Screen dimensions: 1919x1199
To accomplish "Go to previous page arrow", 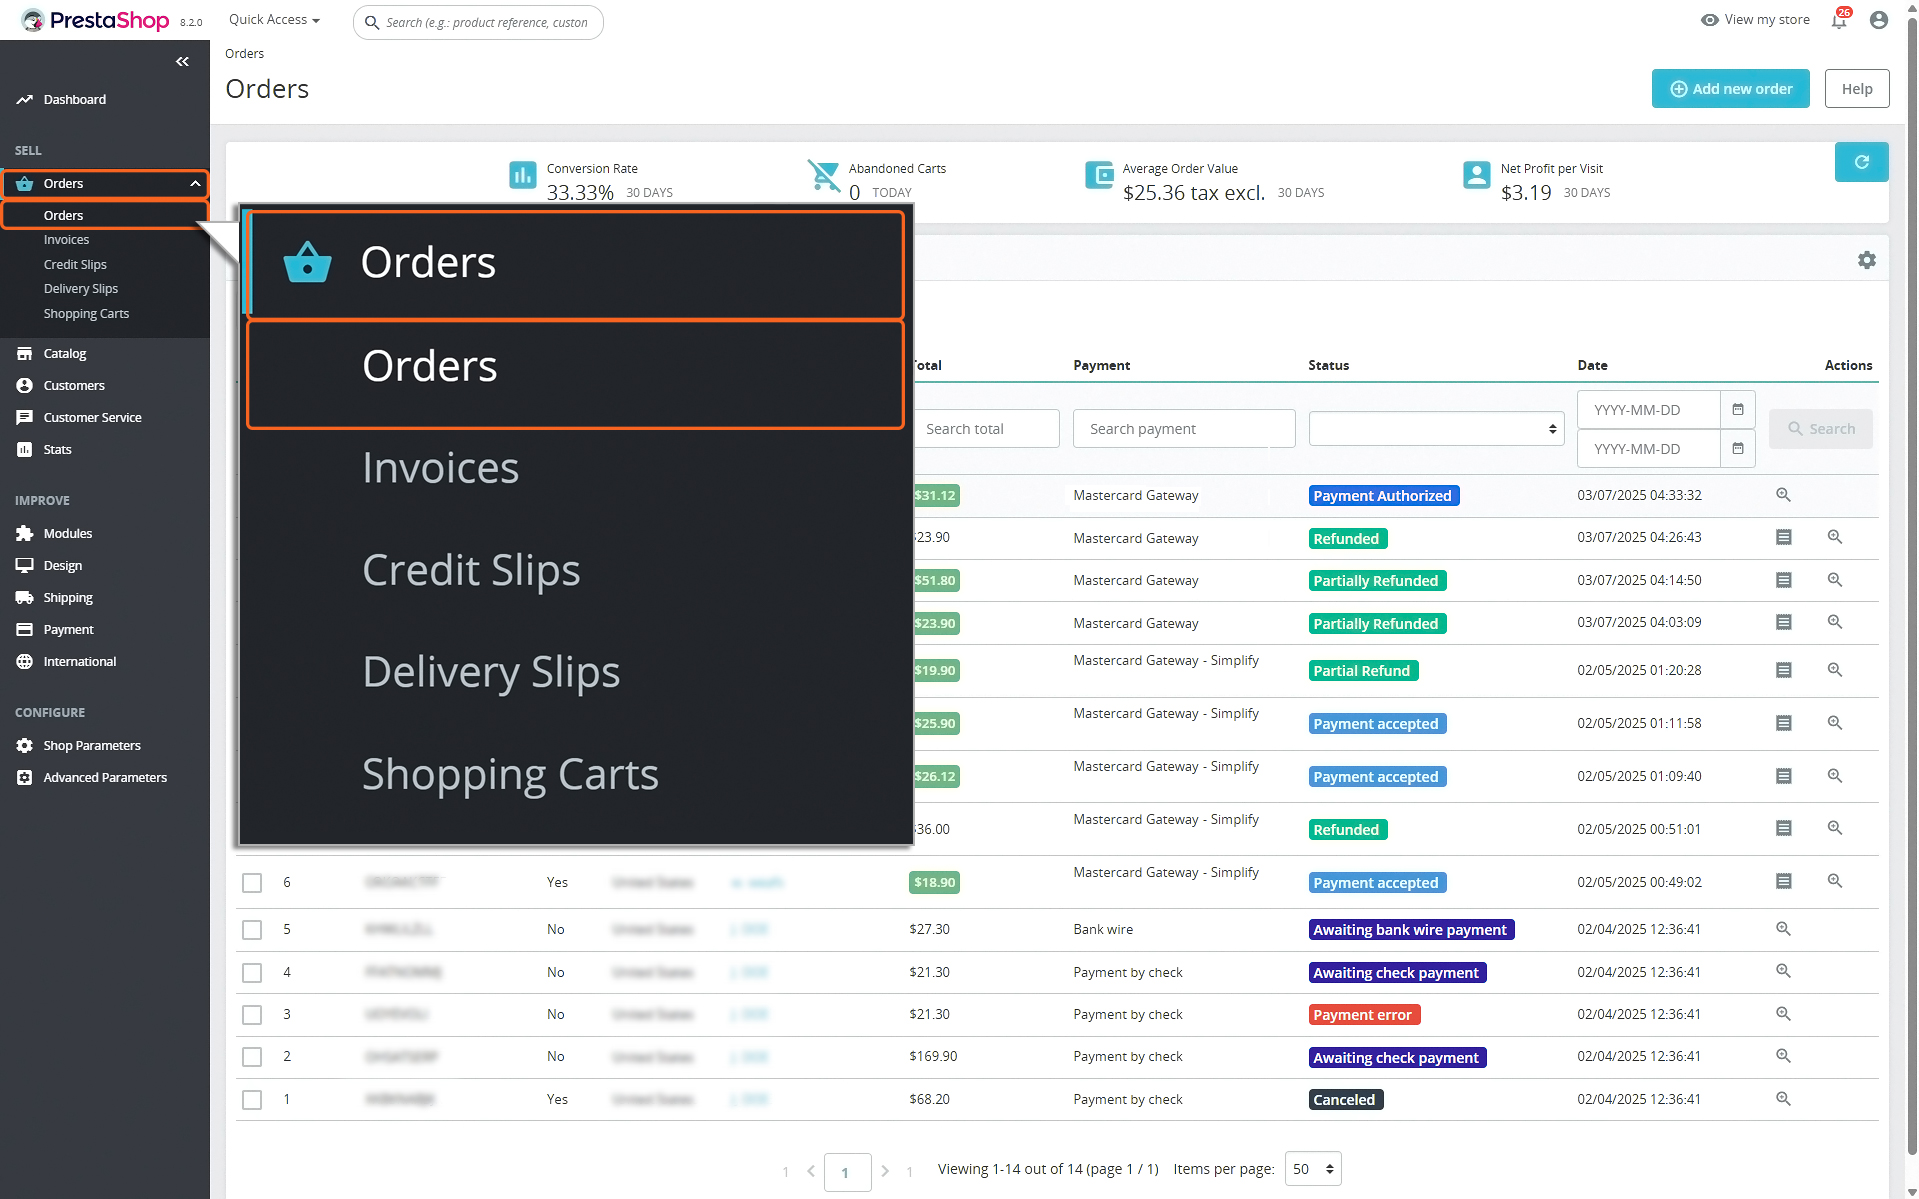I will (811, 1171).
